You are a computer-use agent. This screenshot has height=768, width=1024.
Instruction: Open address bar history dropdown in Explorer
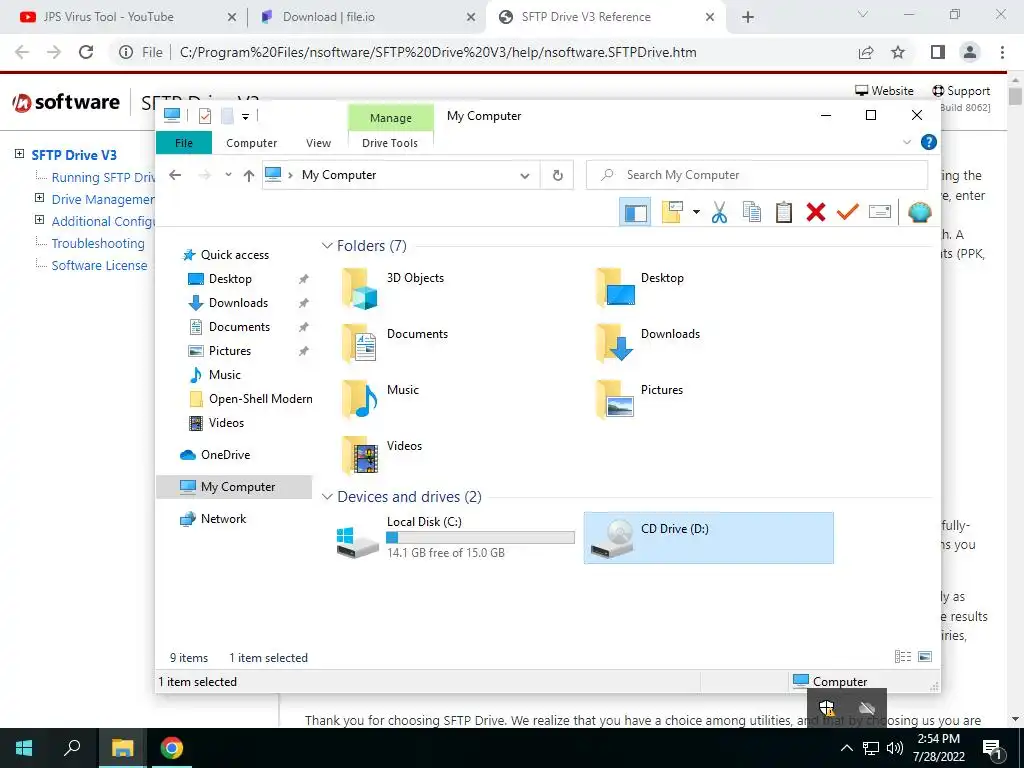tap(524, 175)
